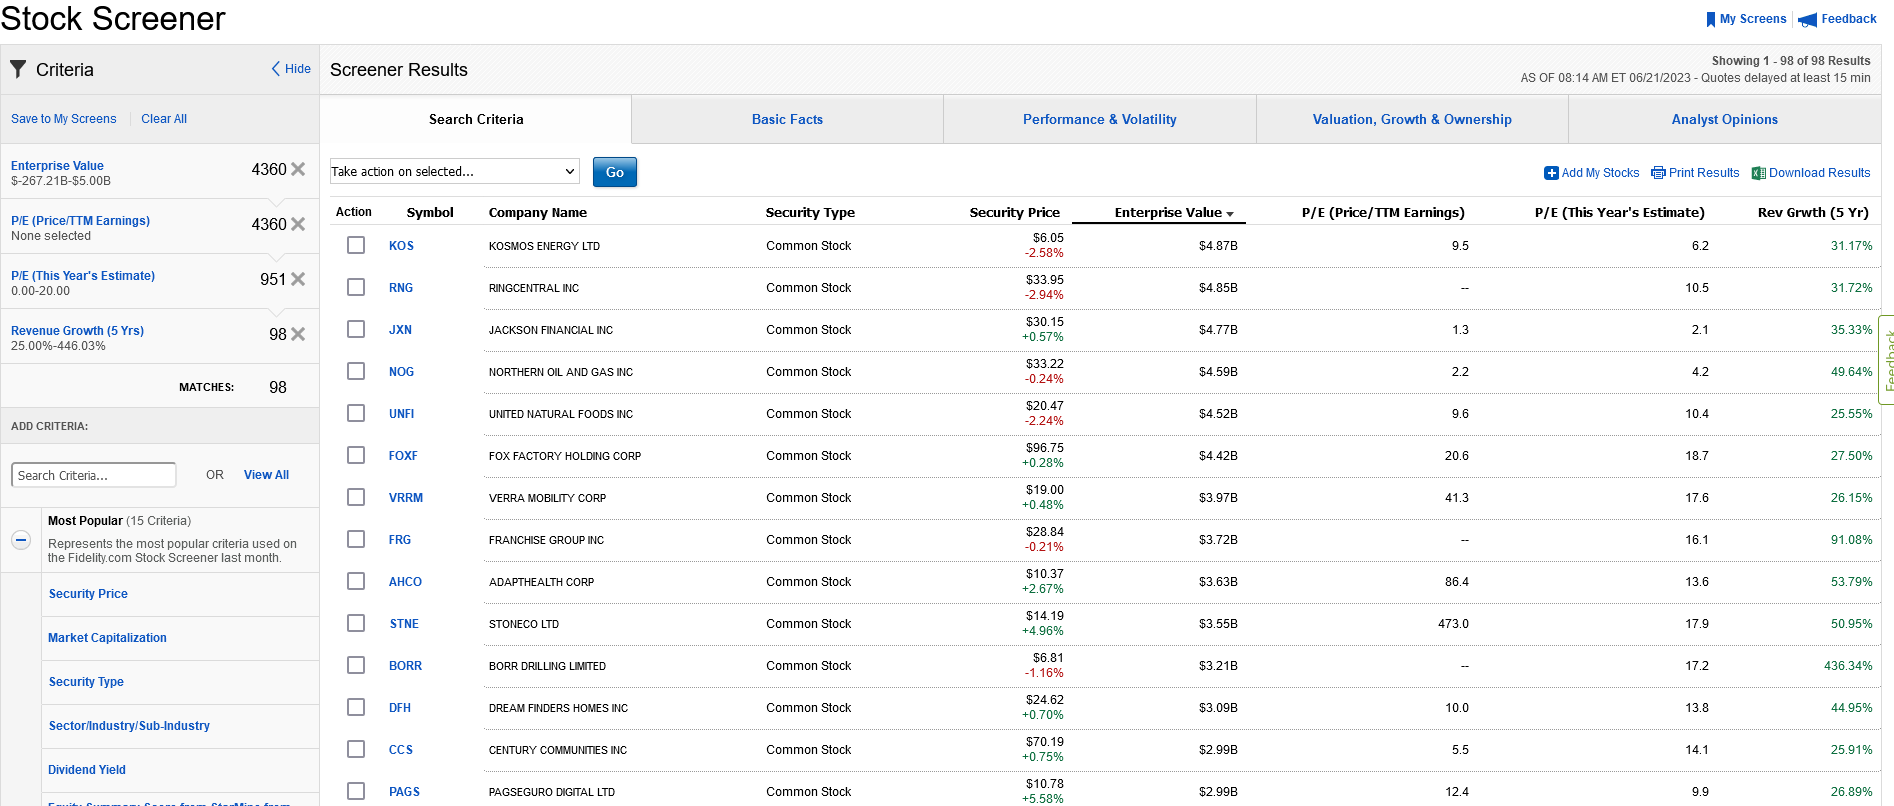Image resolution: width=1894 pixels, height=806 pixels.
Task: Open the P/E (This Year's Estimate) criterion
Action: [x=83, y=276]
